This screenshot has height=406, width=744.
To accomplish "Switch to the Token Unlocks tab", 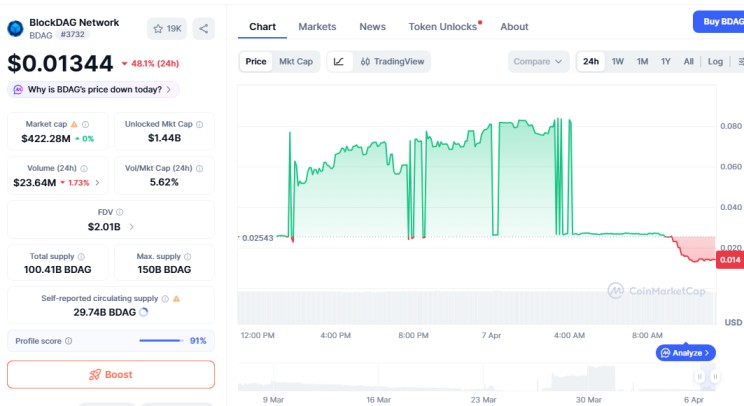I will click(442, 27).
